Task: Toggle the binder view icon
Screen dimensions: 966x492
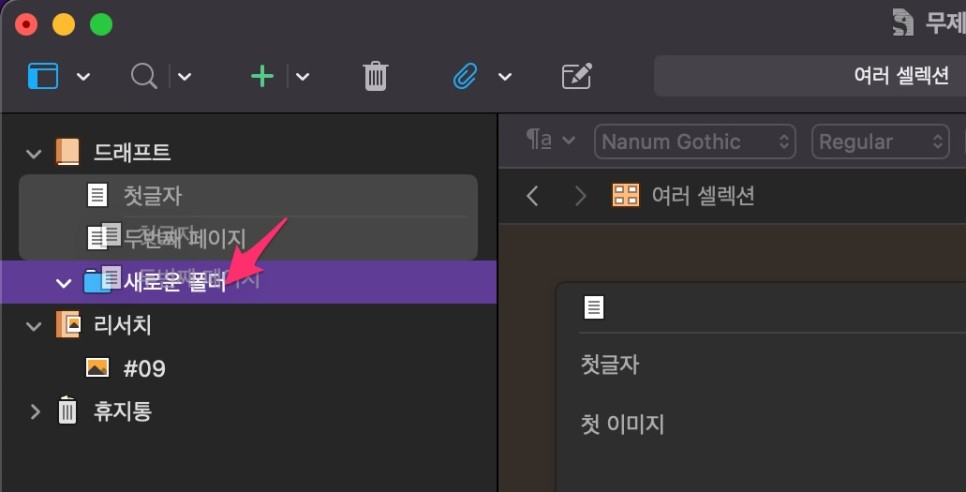Action: 43,76
